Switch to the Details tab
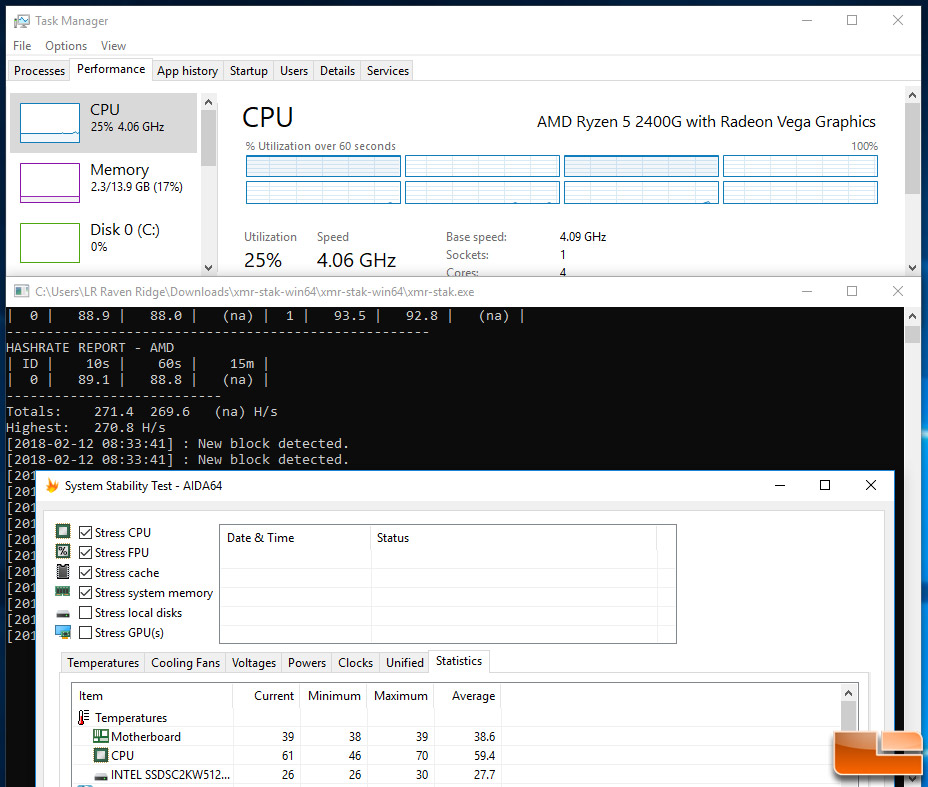The image size is (928, 787). (x=337, y=70)
